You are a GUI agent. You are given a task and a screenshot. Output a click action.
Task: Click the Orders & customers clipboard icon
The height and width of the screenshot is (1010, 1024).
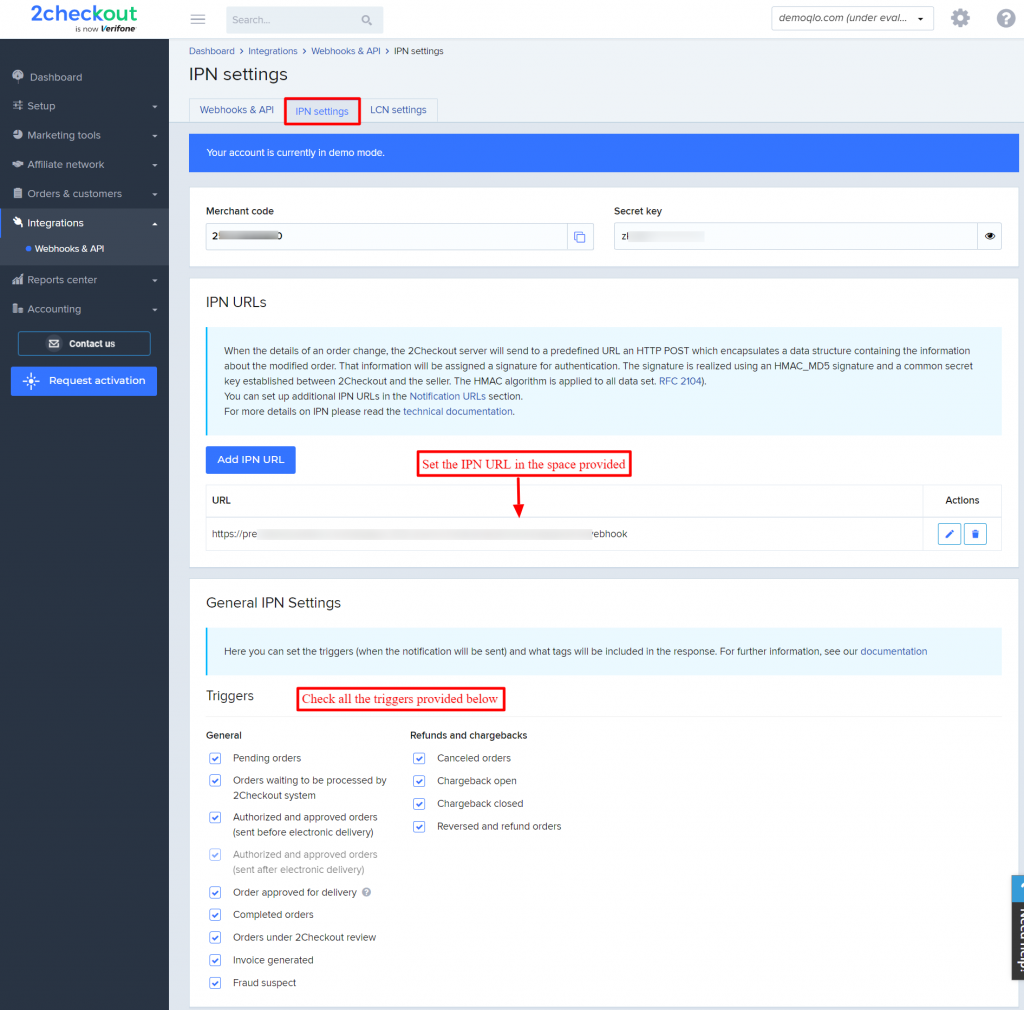point(18,193)
